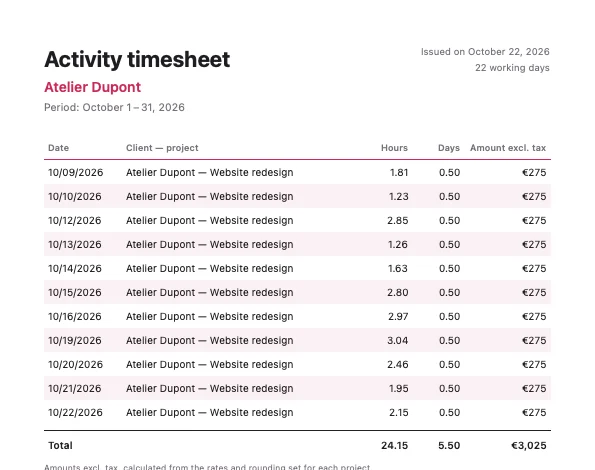This screenshot has height=470, width=595.
Task: Click the 'Hours' column header
Action: pyautogui.click(x=394, y=148)
